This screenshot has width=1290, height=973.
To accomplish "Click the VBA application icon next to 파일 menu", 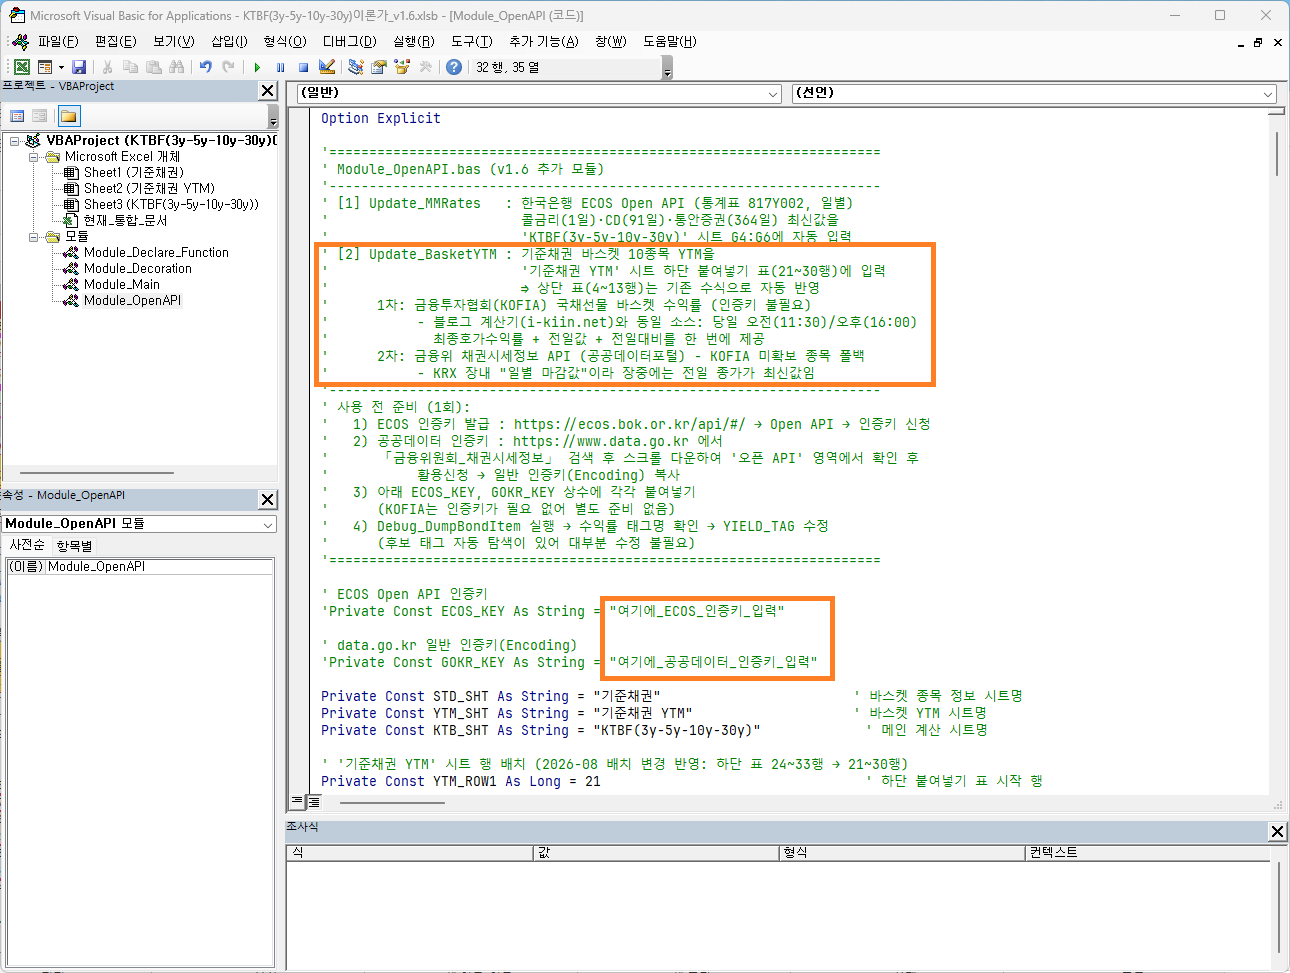I will [x=20, y=41].
